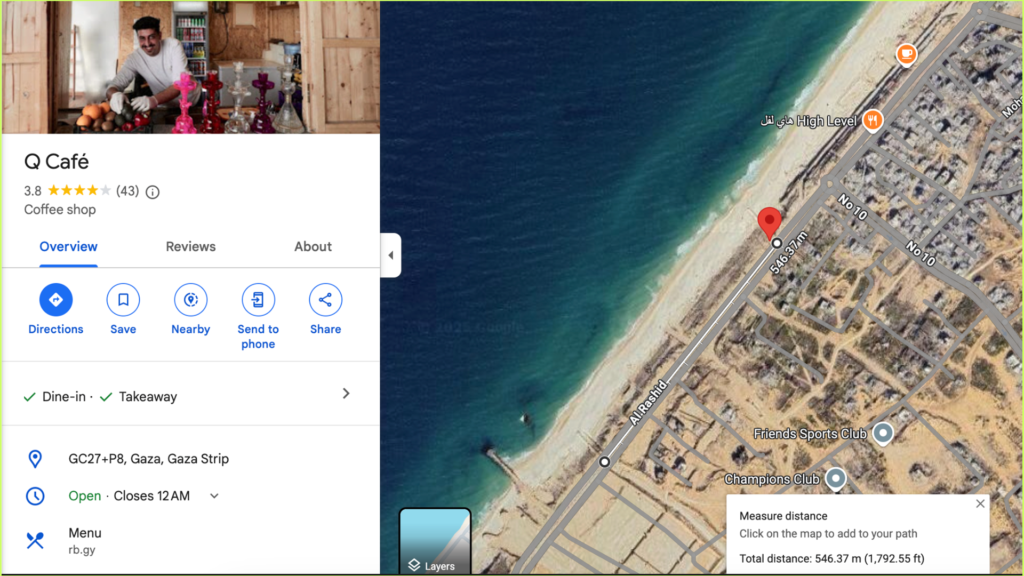Open the Reviews tab
1024x576 pixels.
tap(191, 247)
